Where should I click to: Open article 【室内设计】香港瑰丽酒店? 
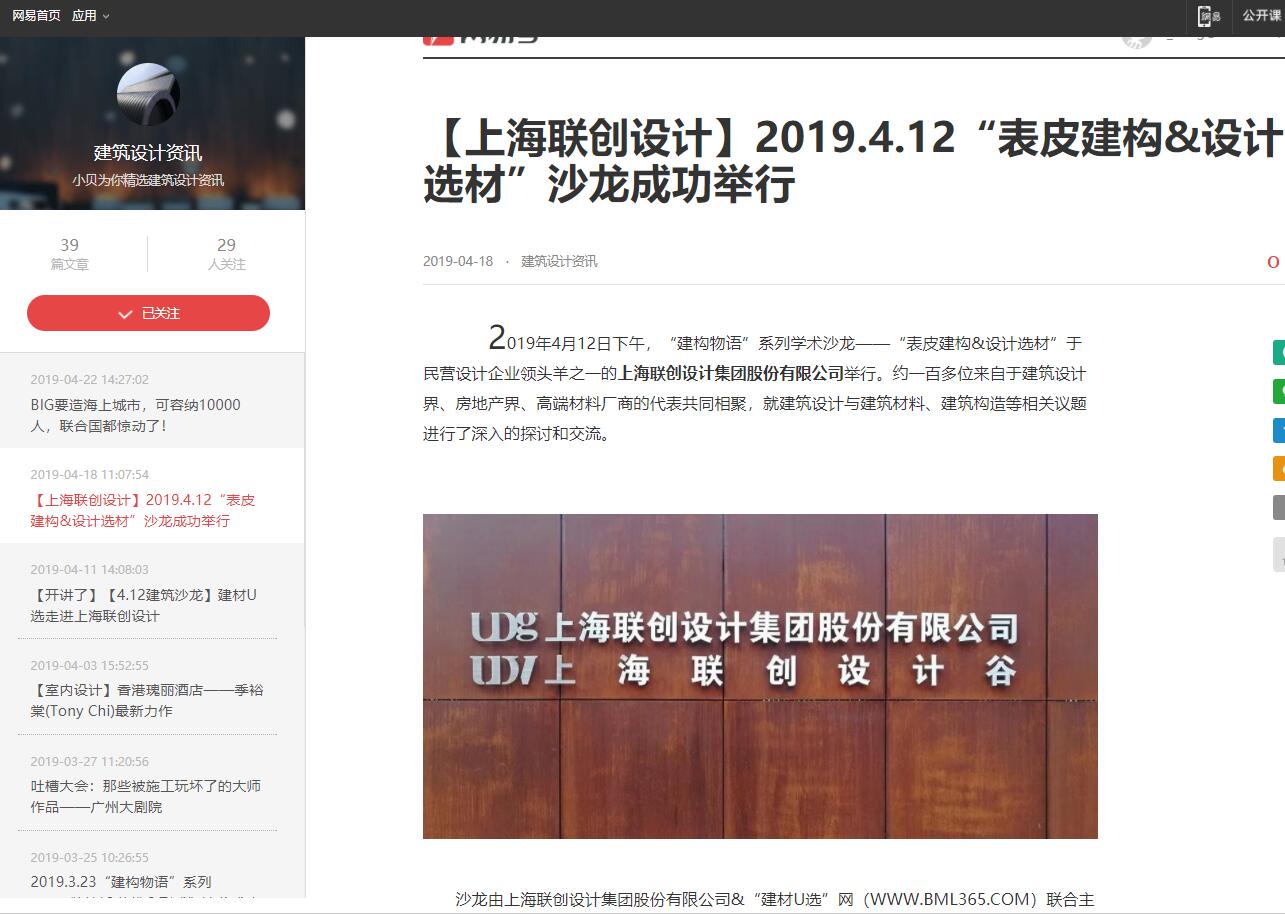click(147, 700)
